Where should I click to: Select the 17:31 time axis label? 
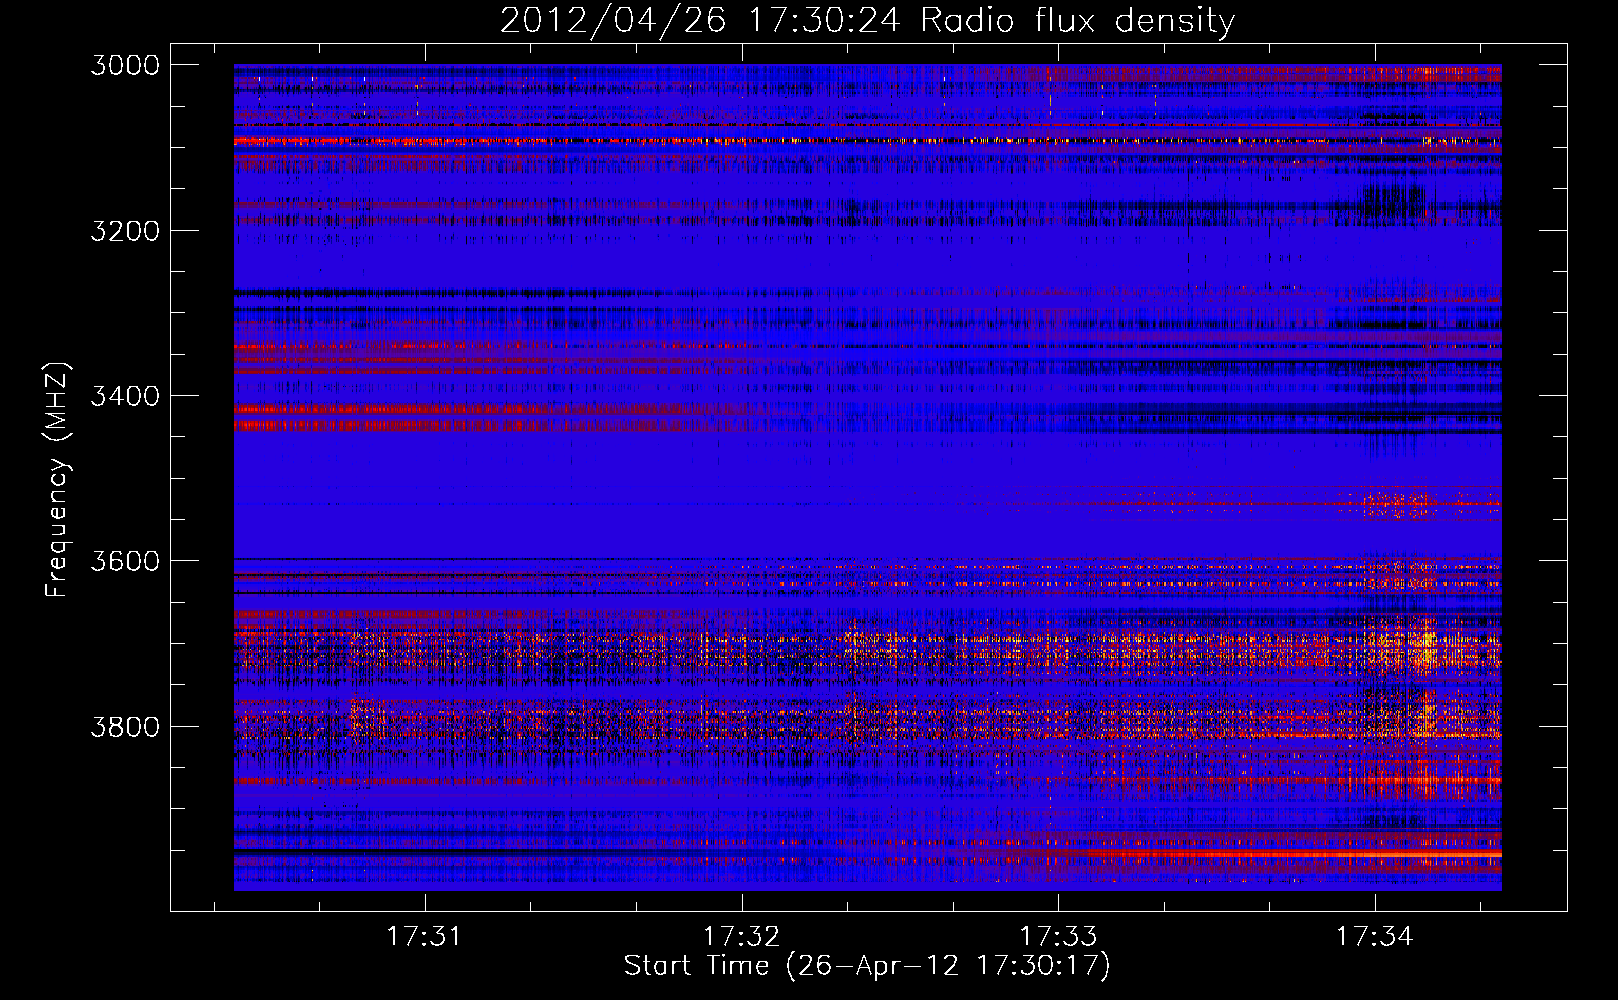(x=425, y=937)
